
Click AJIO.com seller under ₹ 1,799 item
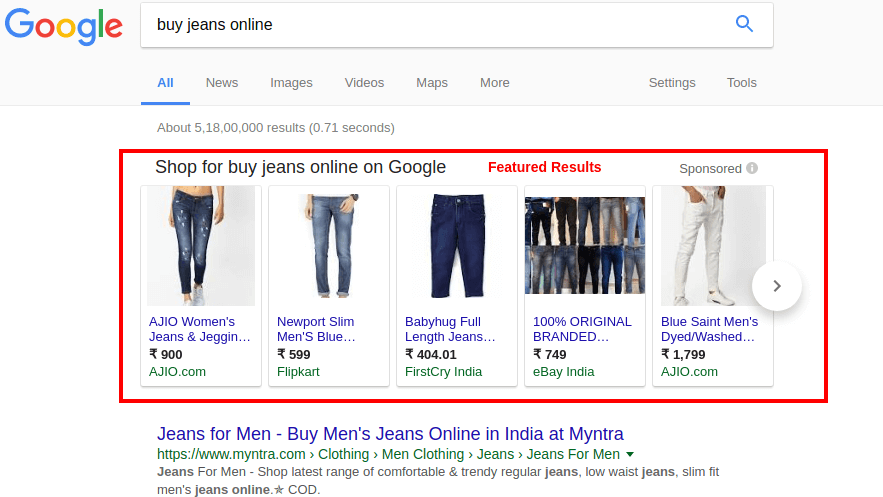click(x=689, y=372)
